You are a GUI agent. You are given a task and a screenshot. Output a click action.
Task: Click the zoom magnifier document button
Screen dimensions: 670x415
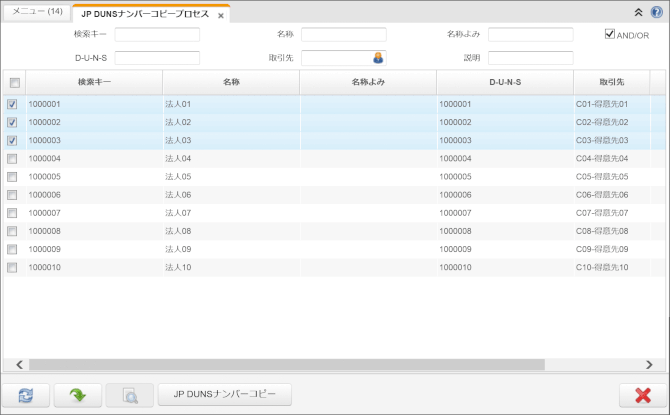click(130, 395)
